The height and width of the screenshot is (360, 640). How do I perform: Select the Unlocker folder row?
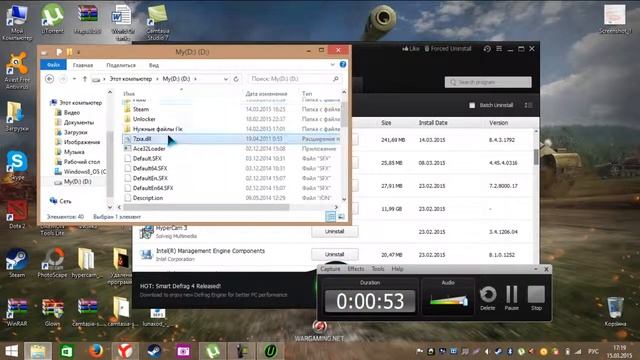231,119
